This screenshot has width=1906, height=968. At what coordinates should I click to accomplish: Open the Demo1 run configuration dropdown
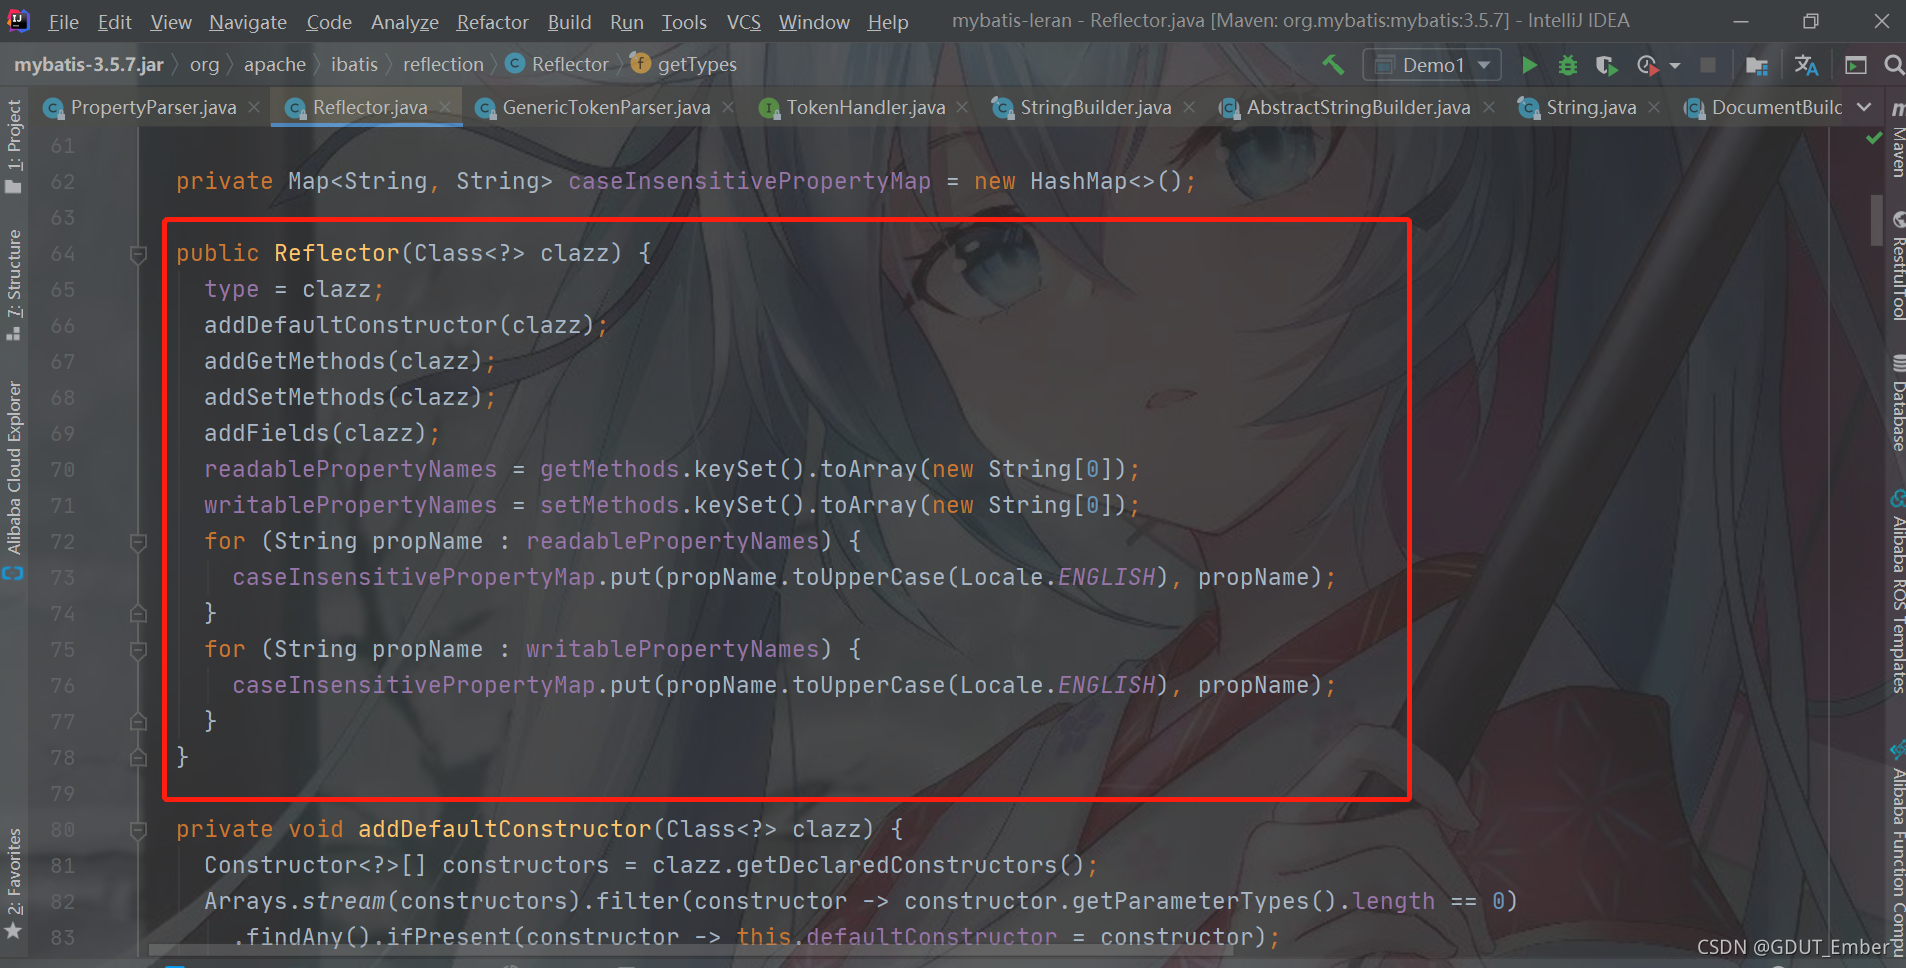[1432, 65]
